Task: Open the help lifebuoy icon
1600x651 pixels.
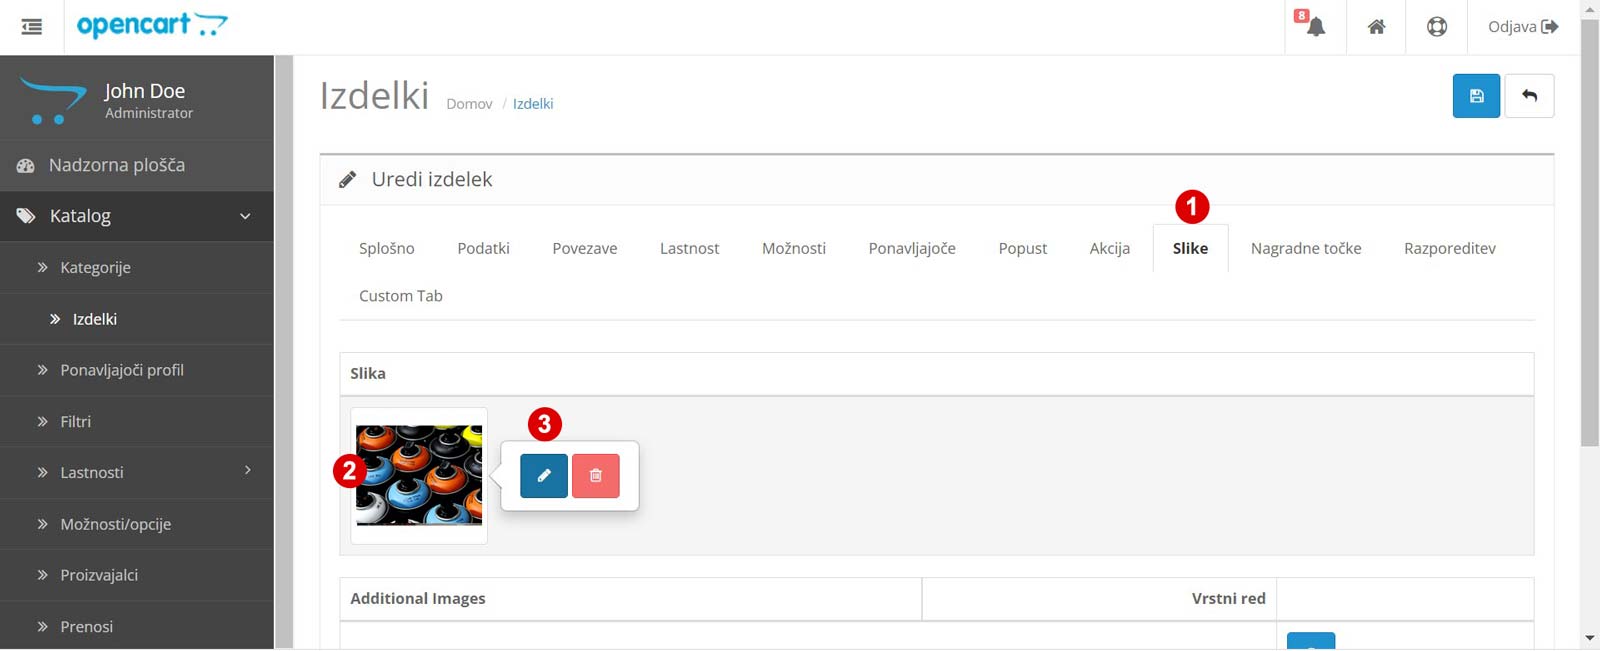Action: pyautogui.click(x=1436, y=27)
